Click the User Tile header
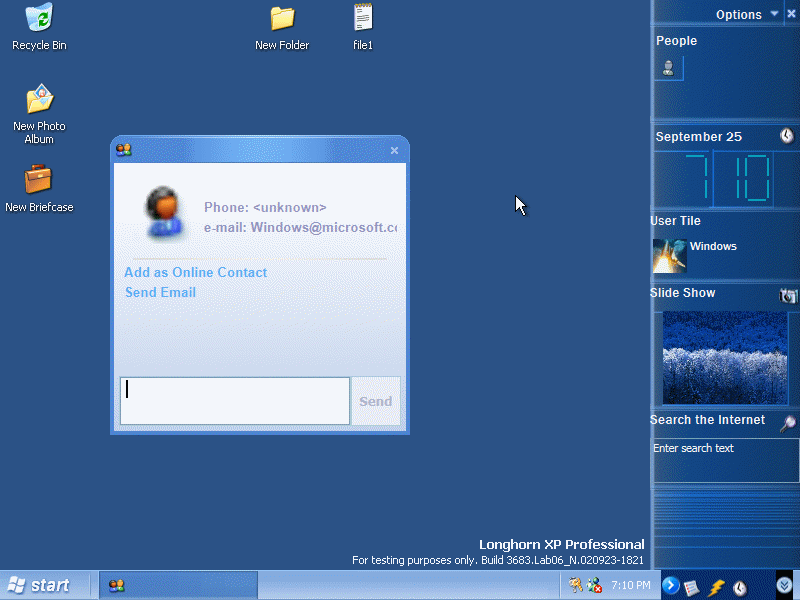This screenshot has width=800, height=600. [x=675, y=221]
